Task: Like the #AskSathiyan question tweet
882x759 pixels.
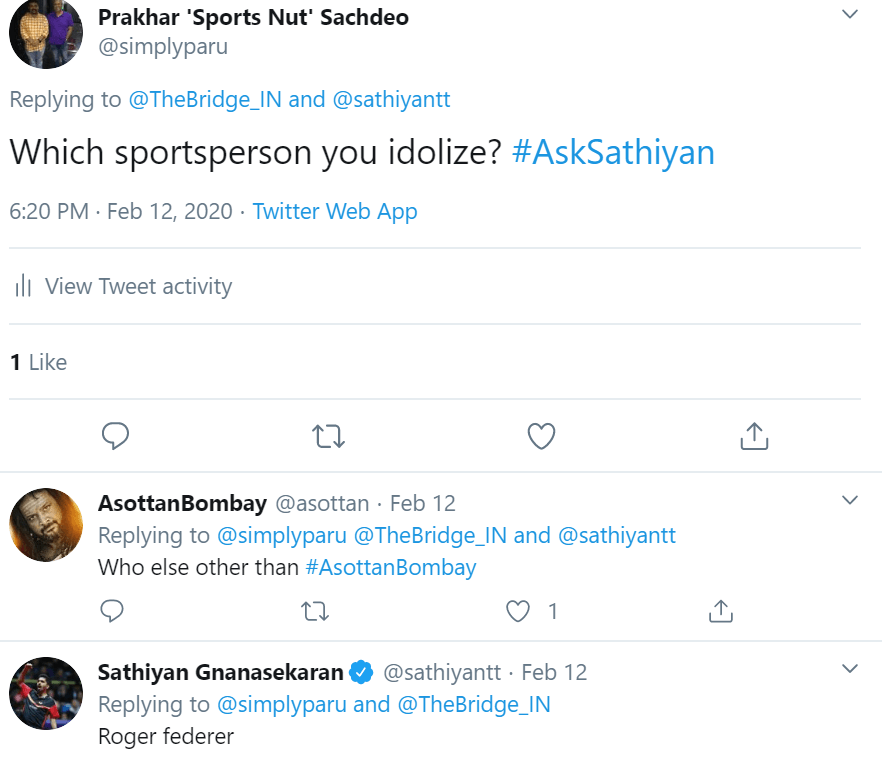Action: [x=541, y=436]
